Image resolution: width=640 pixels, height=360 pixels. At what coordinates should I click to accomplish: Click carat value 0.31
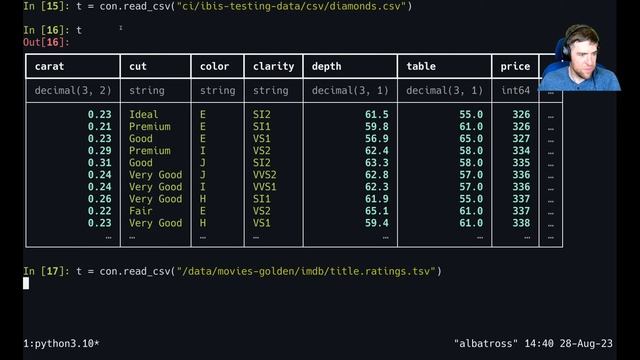(x=100, y=162)
